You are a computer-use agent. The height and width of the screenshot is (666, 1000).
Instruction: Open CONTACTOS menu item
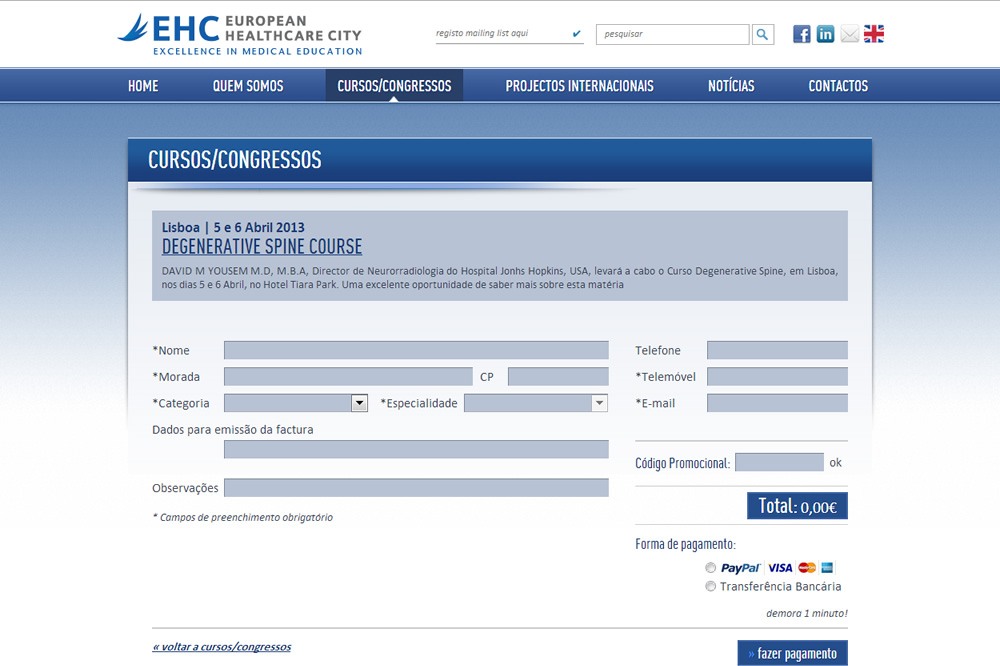838,85
